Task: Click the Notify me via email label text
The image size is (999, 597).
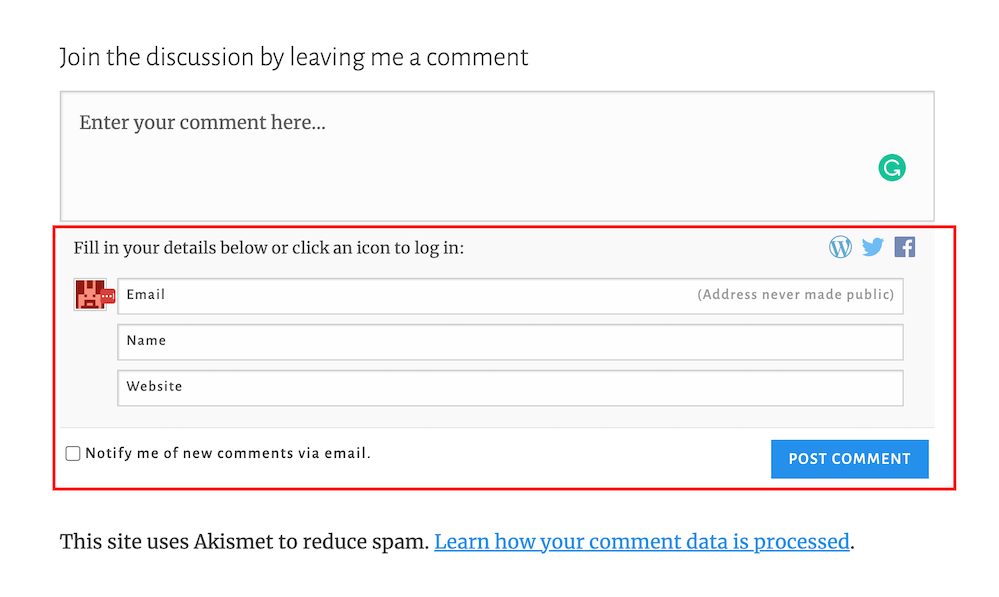Action: [228, 454]
